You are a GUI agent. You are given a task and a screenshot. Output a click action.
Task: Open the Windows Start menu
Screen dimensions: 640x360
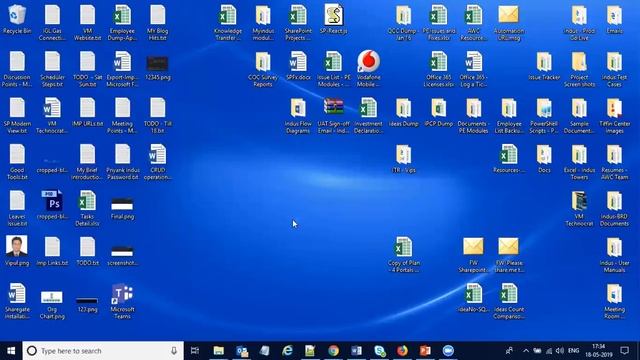click(x=11, y=351)
